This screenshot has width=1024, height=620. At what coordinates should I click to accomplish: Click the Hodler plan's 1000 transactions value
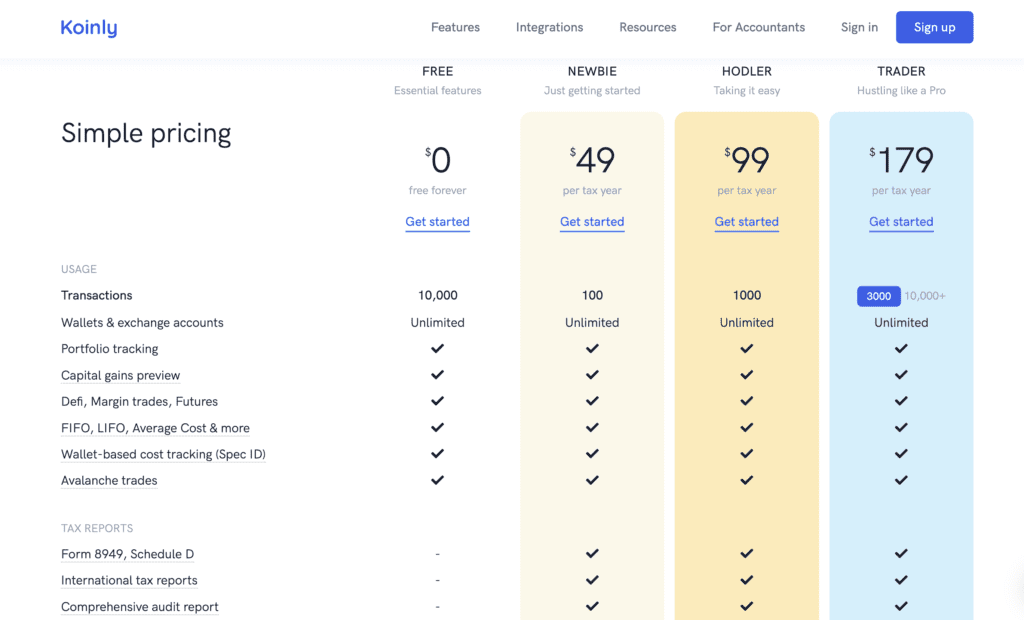(x=746, y=295)
